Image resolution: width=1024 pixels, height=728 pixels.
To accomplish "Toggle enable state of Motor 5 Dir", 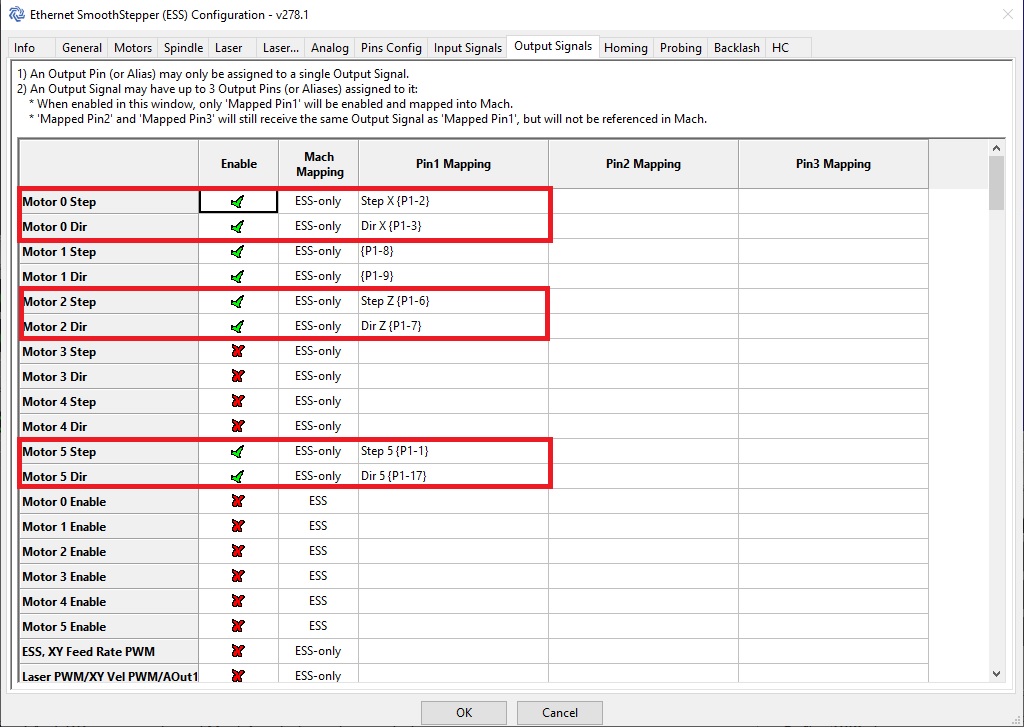I will [x=238, y=477].
